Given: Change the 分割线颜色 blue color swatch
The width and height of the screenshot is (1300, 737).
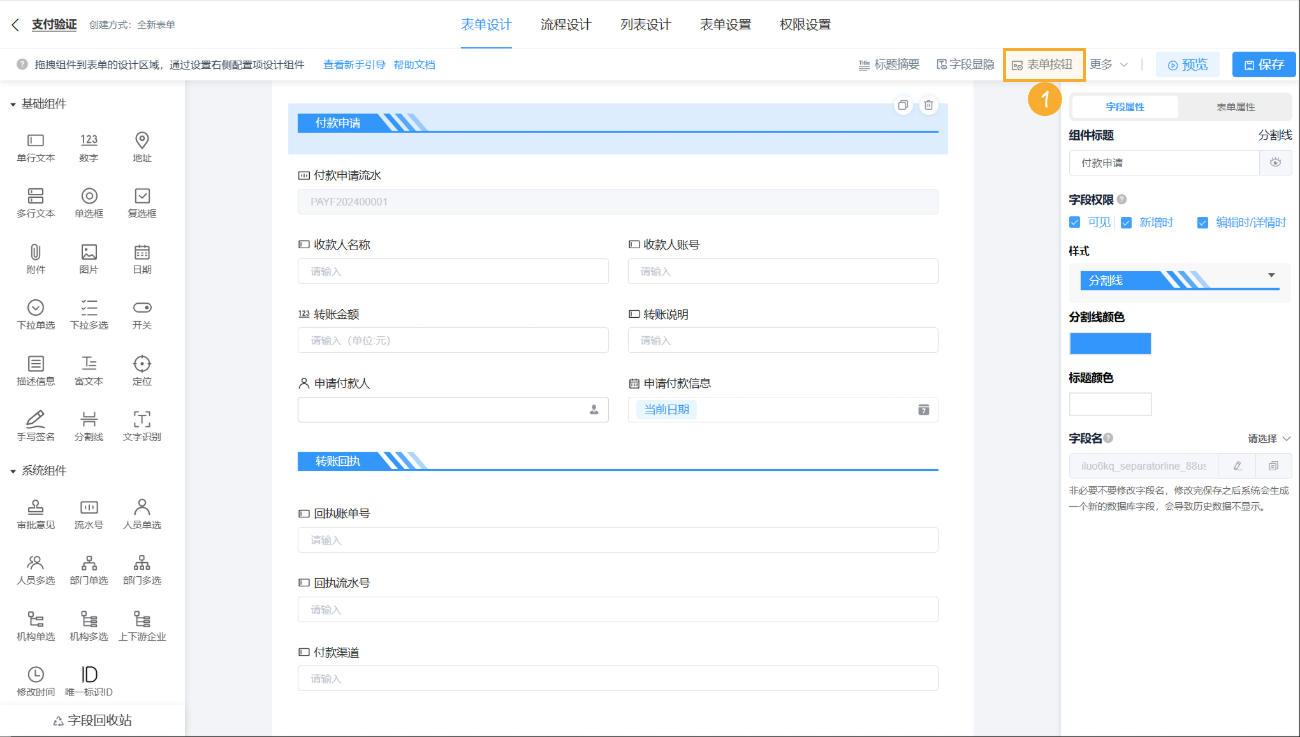Looking at the screenshot, I should coord(1110,342).
